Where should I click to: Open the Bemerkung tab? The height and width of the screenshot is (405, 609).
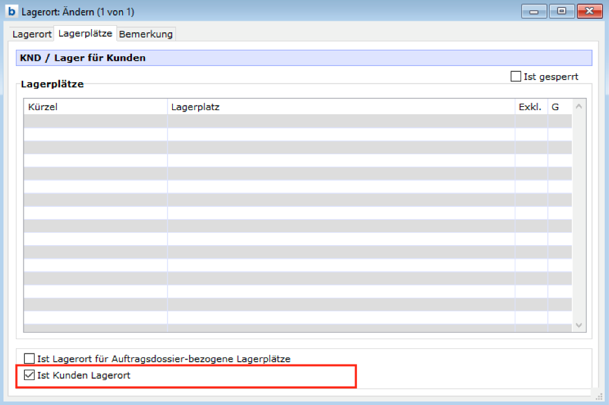[146, 34]
